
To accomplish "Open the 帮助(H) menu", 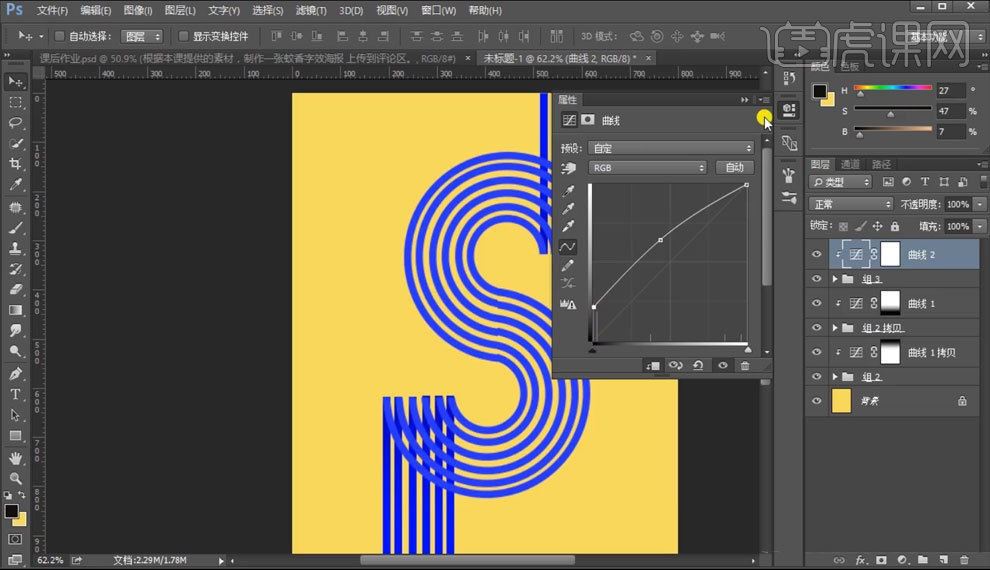I will [485, 10].
